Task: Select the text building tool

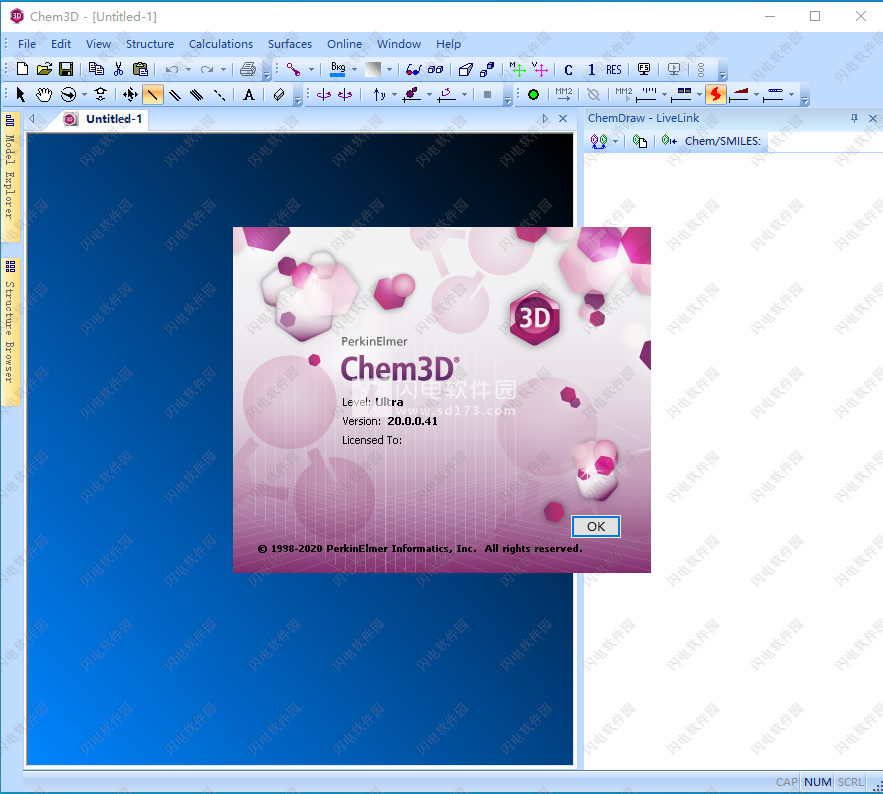Action: click(x=248, y=95)
